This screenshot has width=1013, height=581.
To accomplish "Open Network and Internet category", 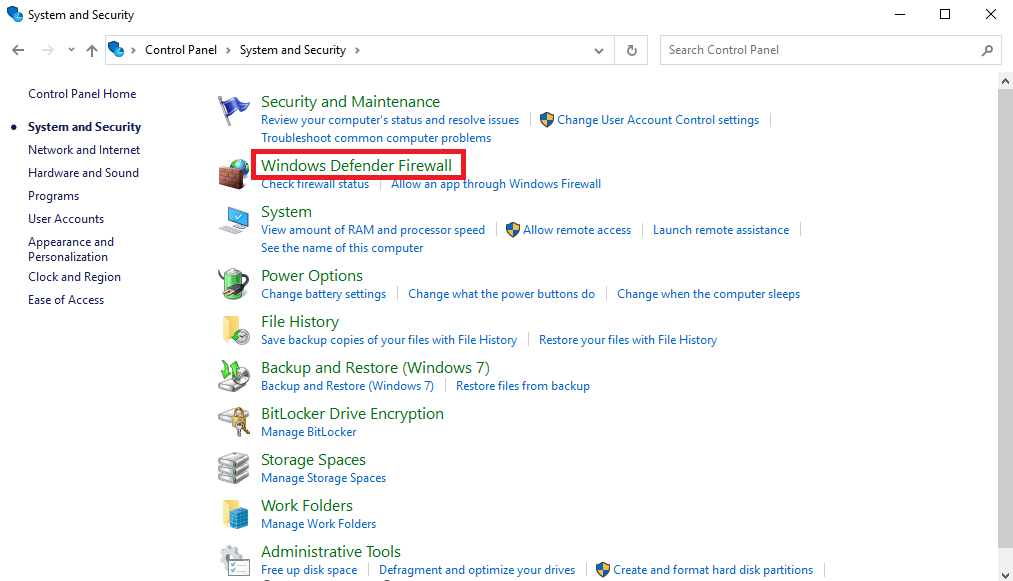I will [84, 149].
